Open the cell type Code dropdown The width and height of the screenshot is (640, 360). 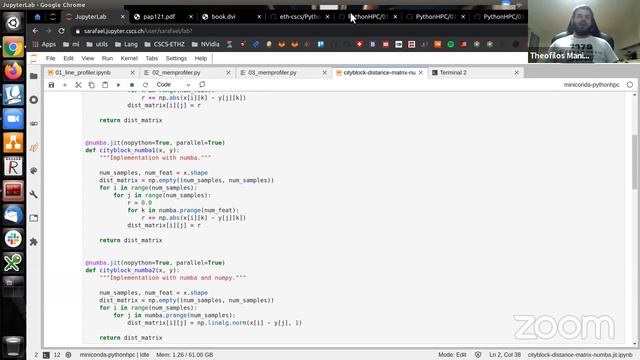coord(173,85)
